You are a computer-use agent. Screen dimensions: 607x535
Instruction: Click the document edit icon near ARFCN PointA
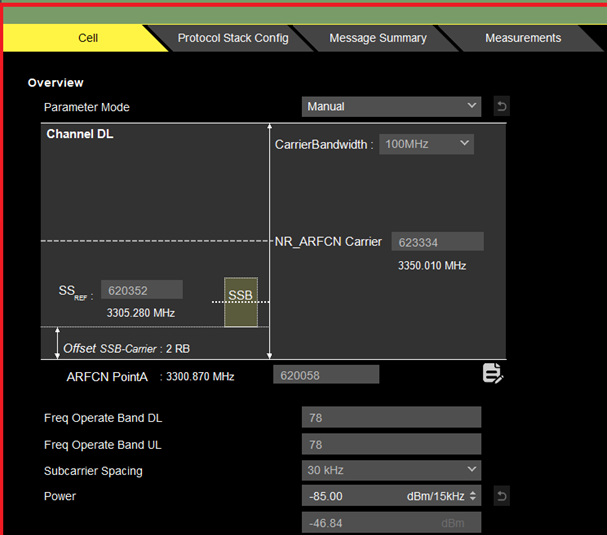tap(492, 374)
